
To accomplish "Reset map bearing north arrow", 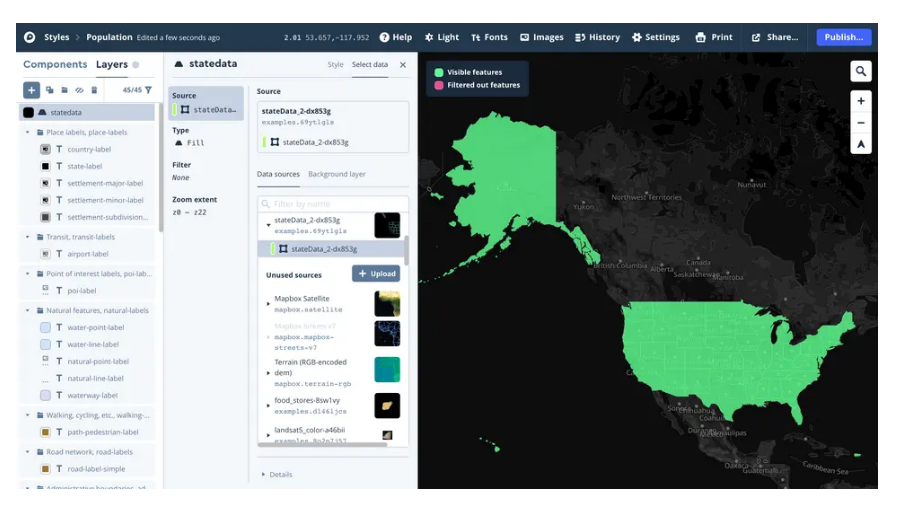I will coord(861,144).
